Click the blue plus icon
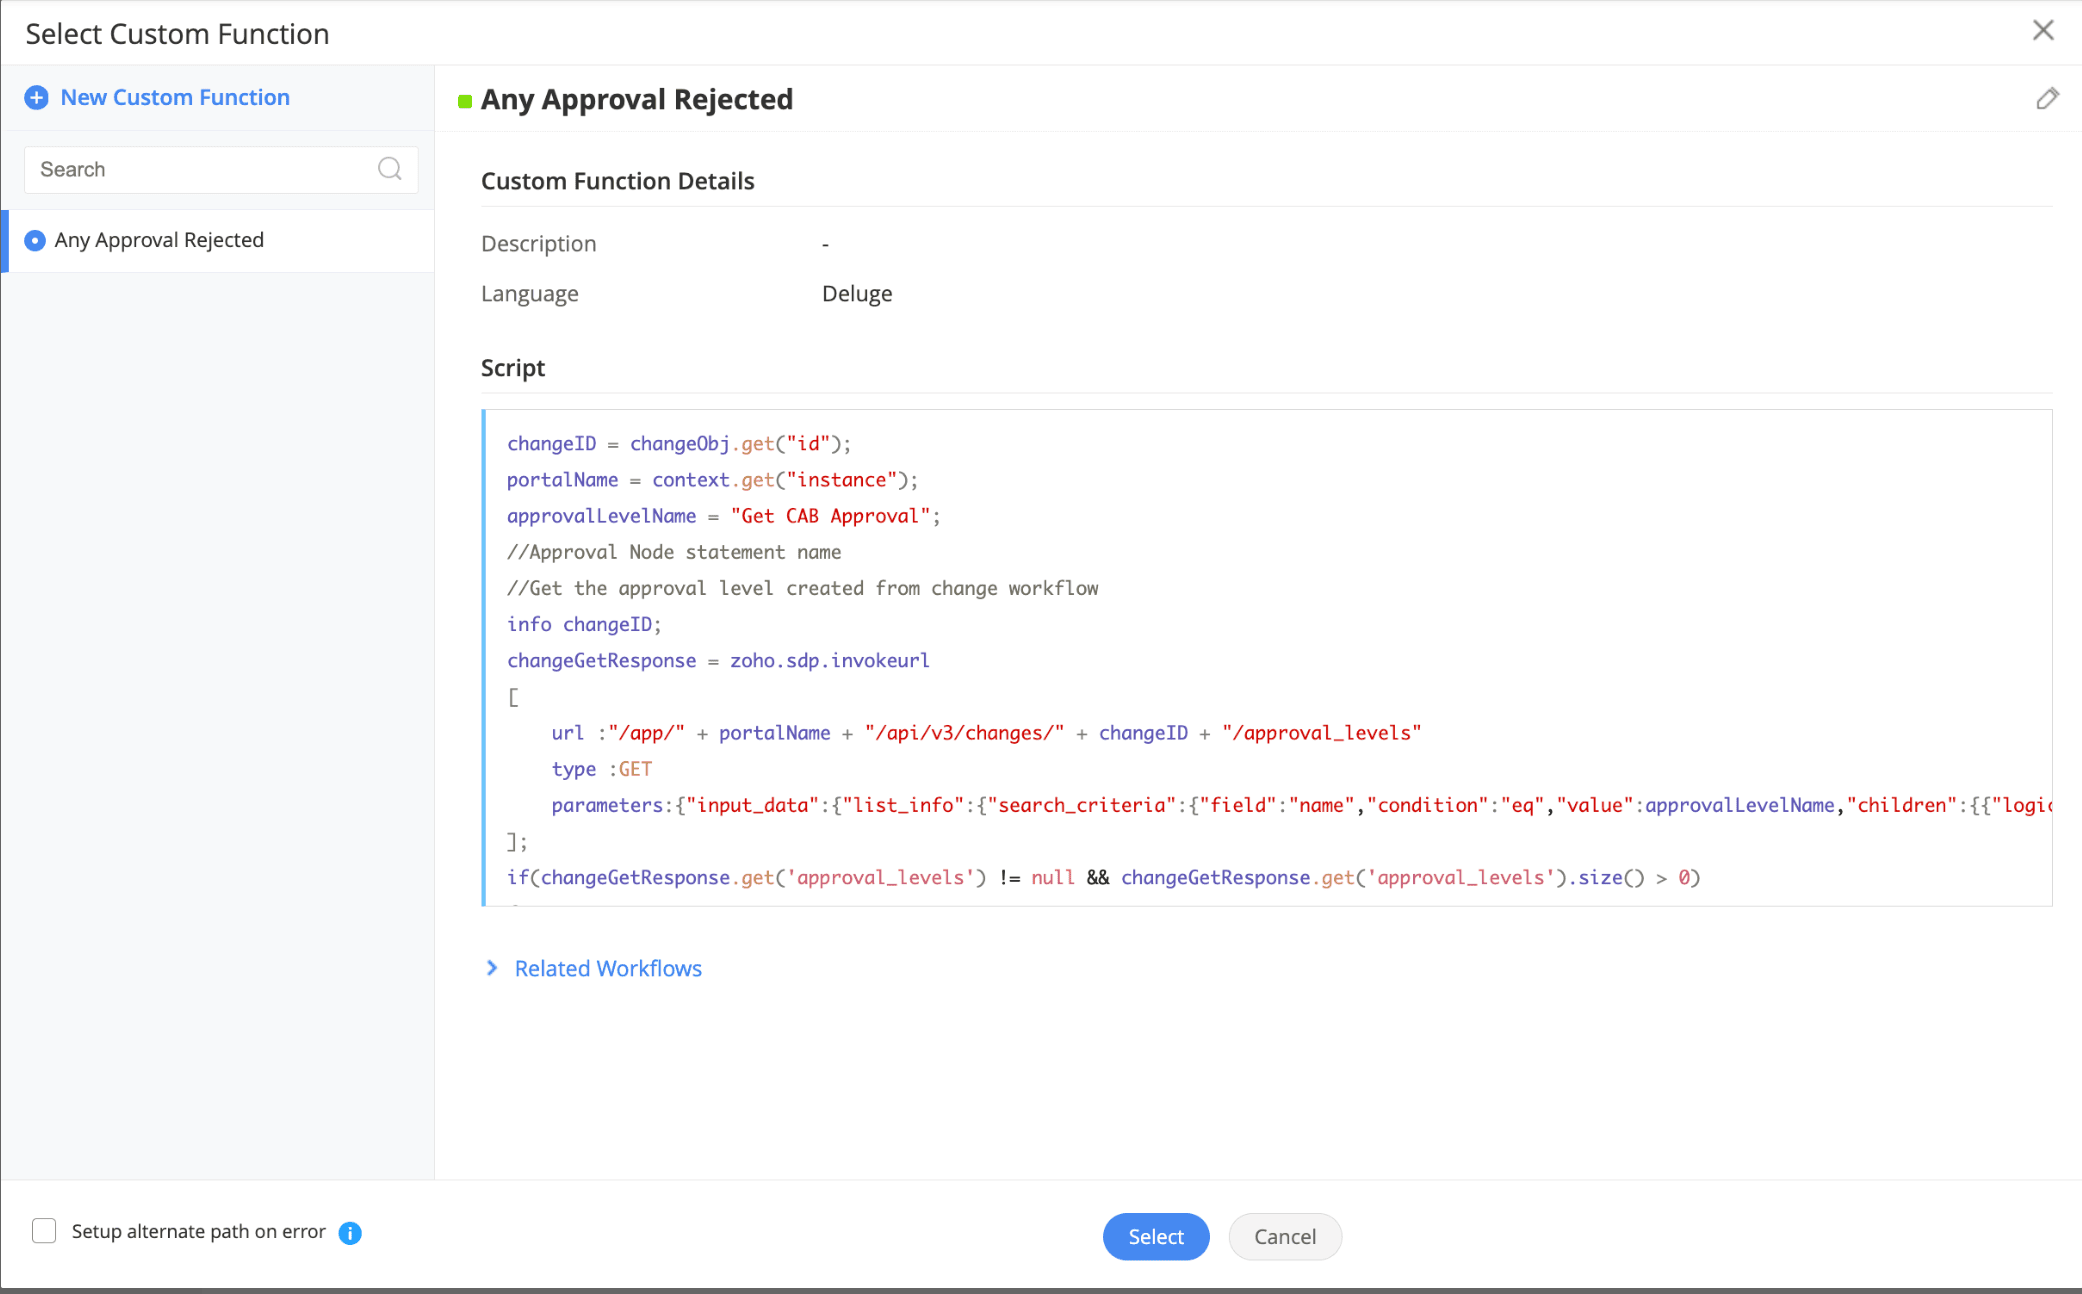The width and height of the screenshot is (2082, 1294). point(36,98)
